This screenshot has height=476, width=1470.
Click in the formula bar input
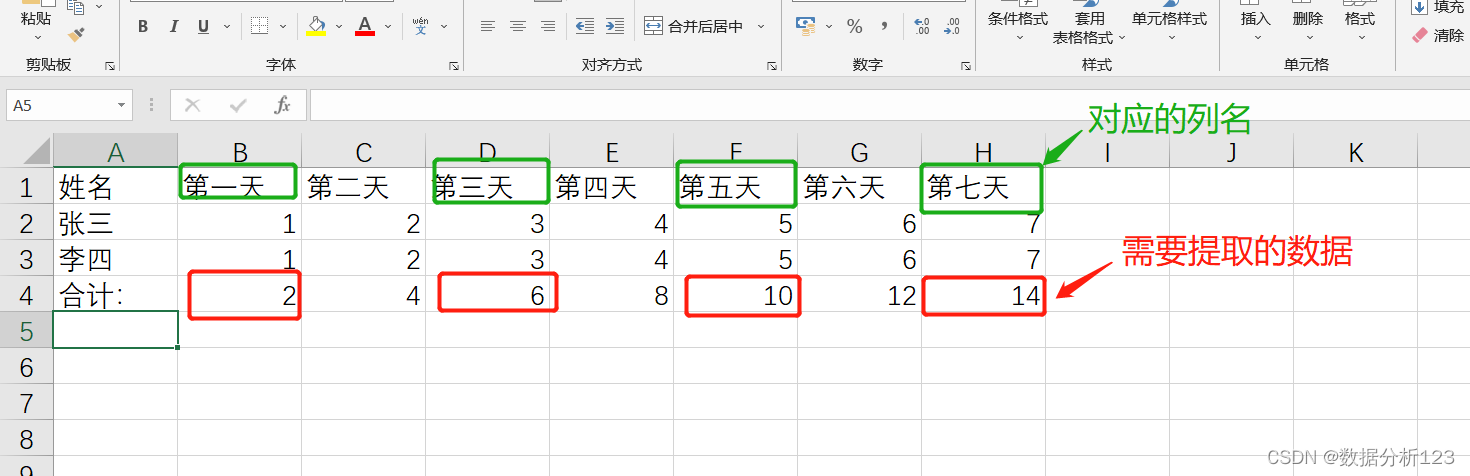click(888, 105)
